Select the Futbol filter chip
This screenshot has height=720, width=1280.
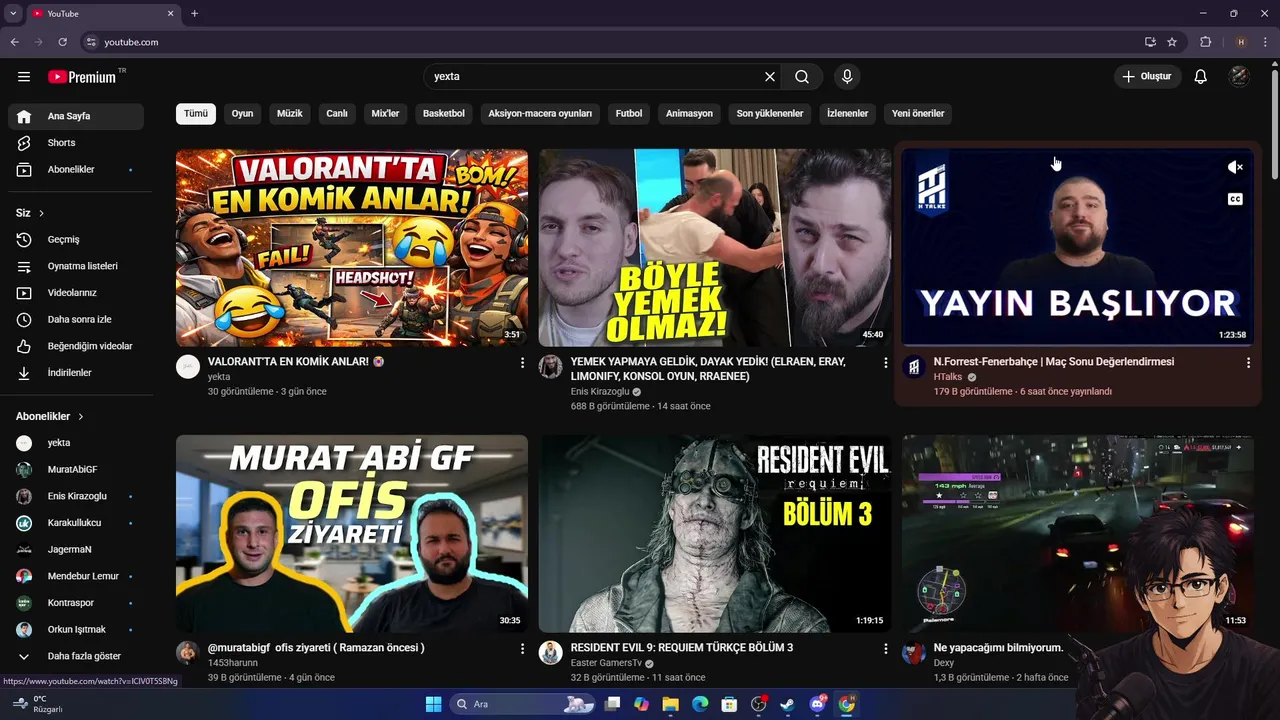629,114
